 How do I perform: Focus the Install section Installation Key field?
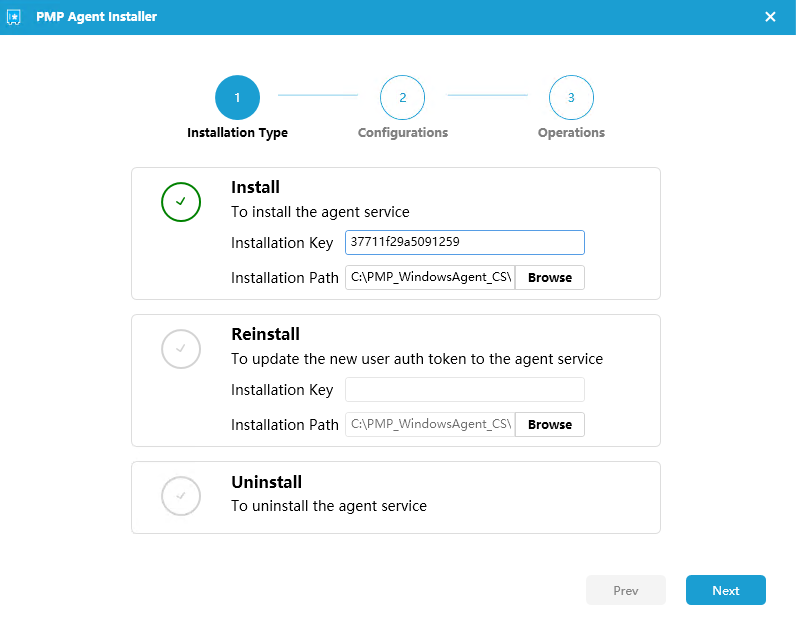(465, 243)
